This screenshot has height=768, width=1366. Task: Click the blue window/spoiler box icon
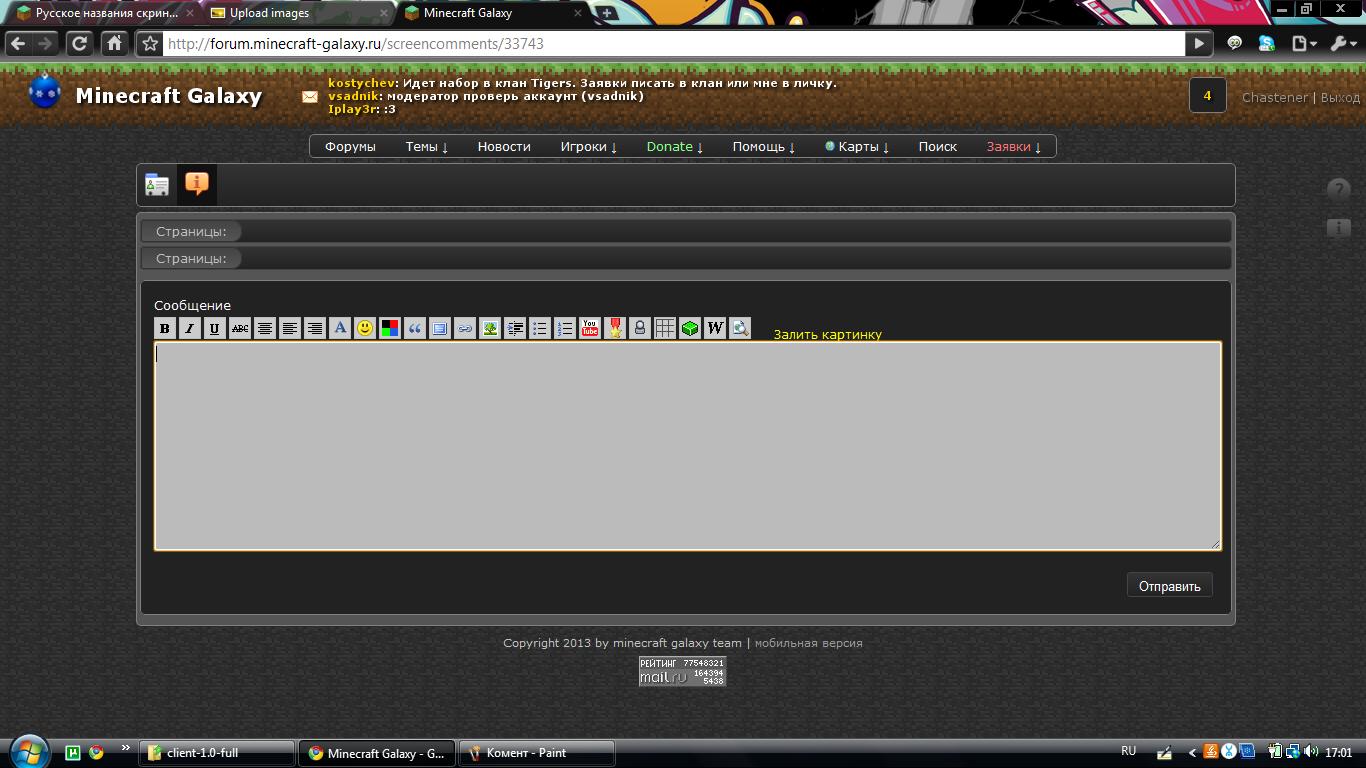coord(440,328)
